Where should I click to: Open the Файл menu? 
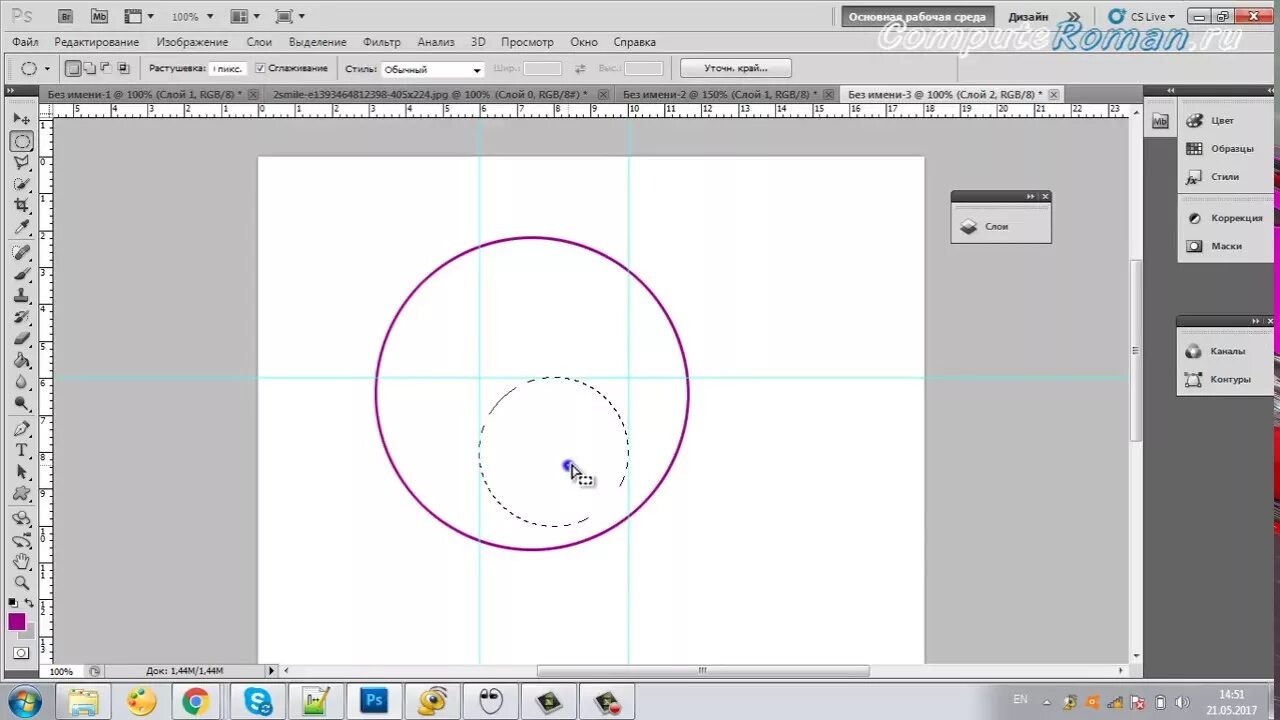coord(26,42)
